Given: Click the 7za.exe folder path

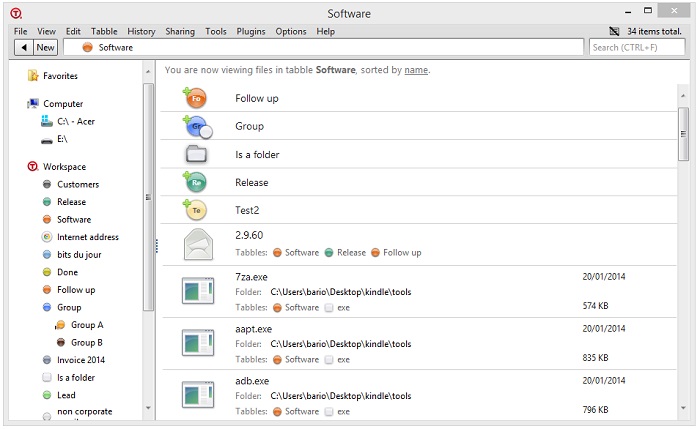Looking at the screenshot, I should 341,292.
